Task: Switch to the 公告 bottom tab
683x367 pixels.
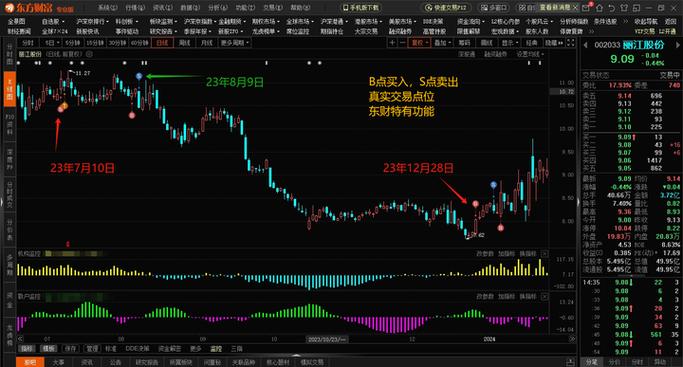Action: point(115,362)
